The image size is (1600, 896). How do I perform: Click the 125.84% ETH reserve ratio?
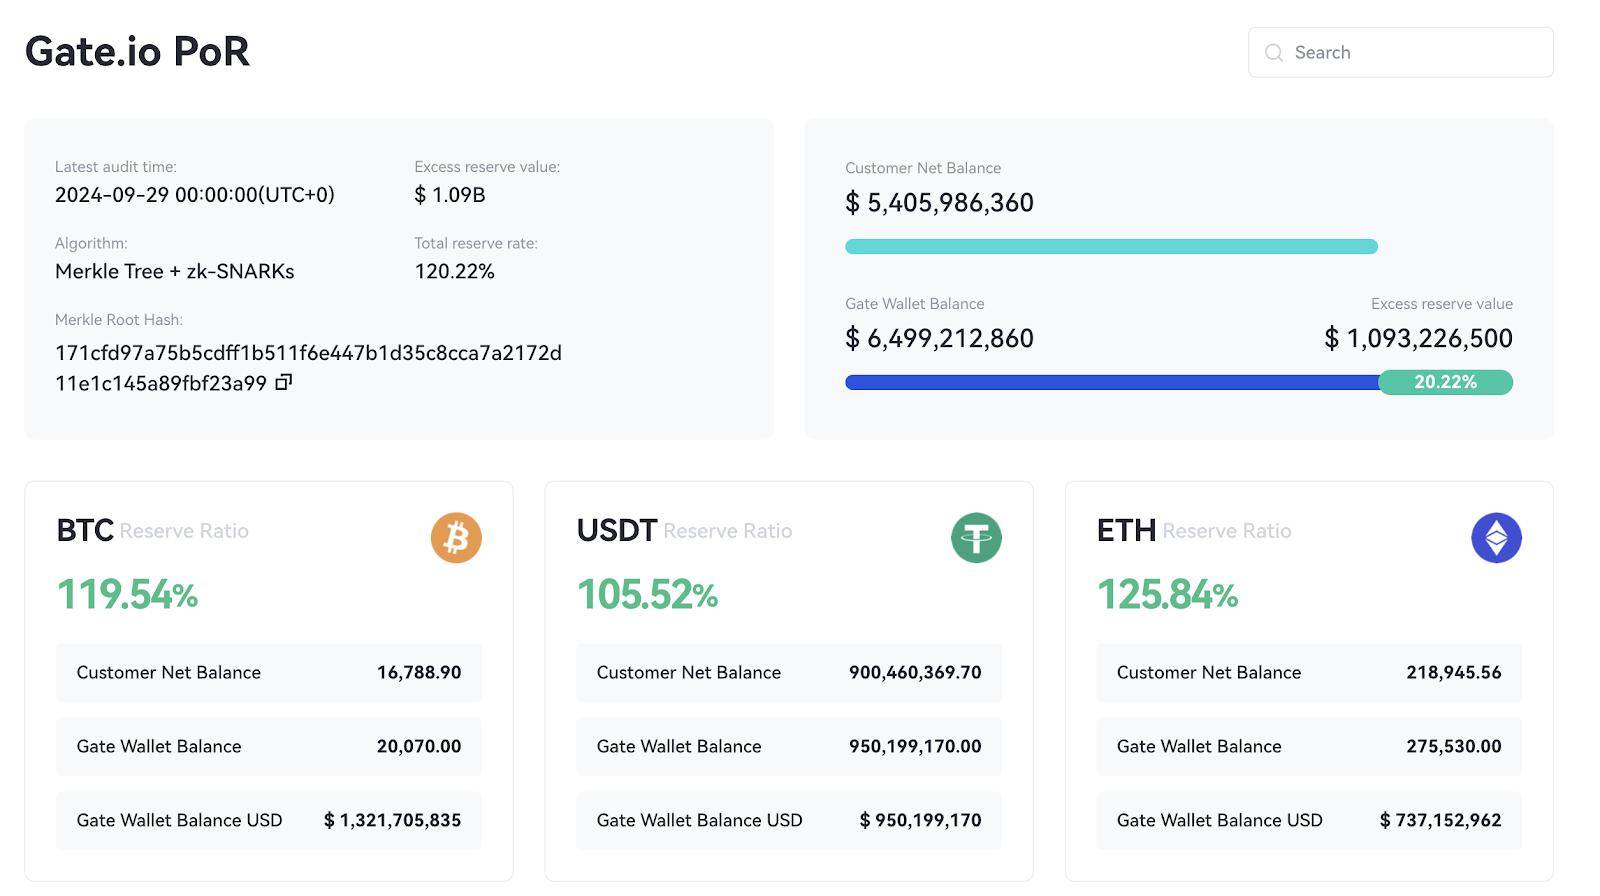pyautogui.click(x=1167, y=595)
